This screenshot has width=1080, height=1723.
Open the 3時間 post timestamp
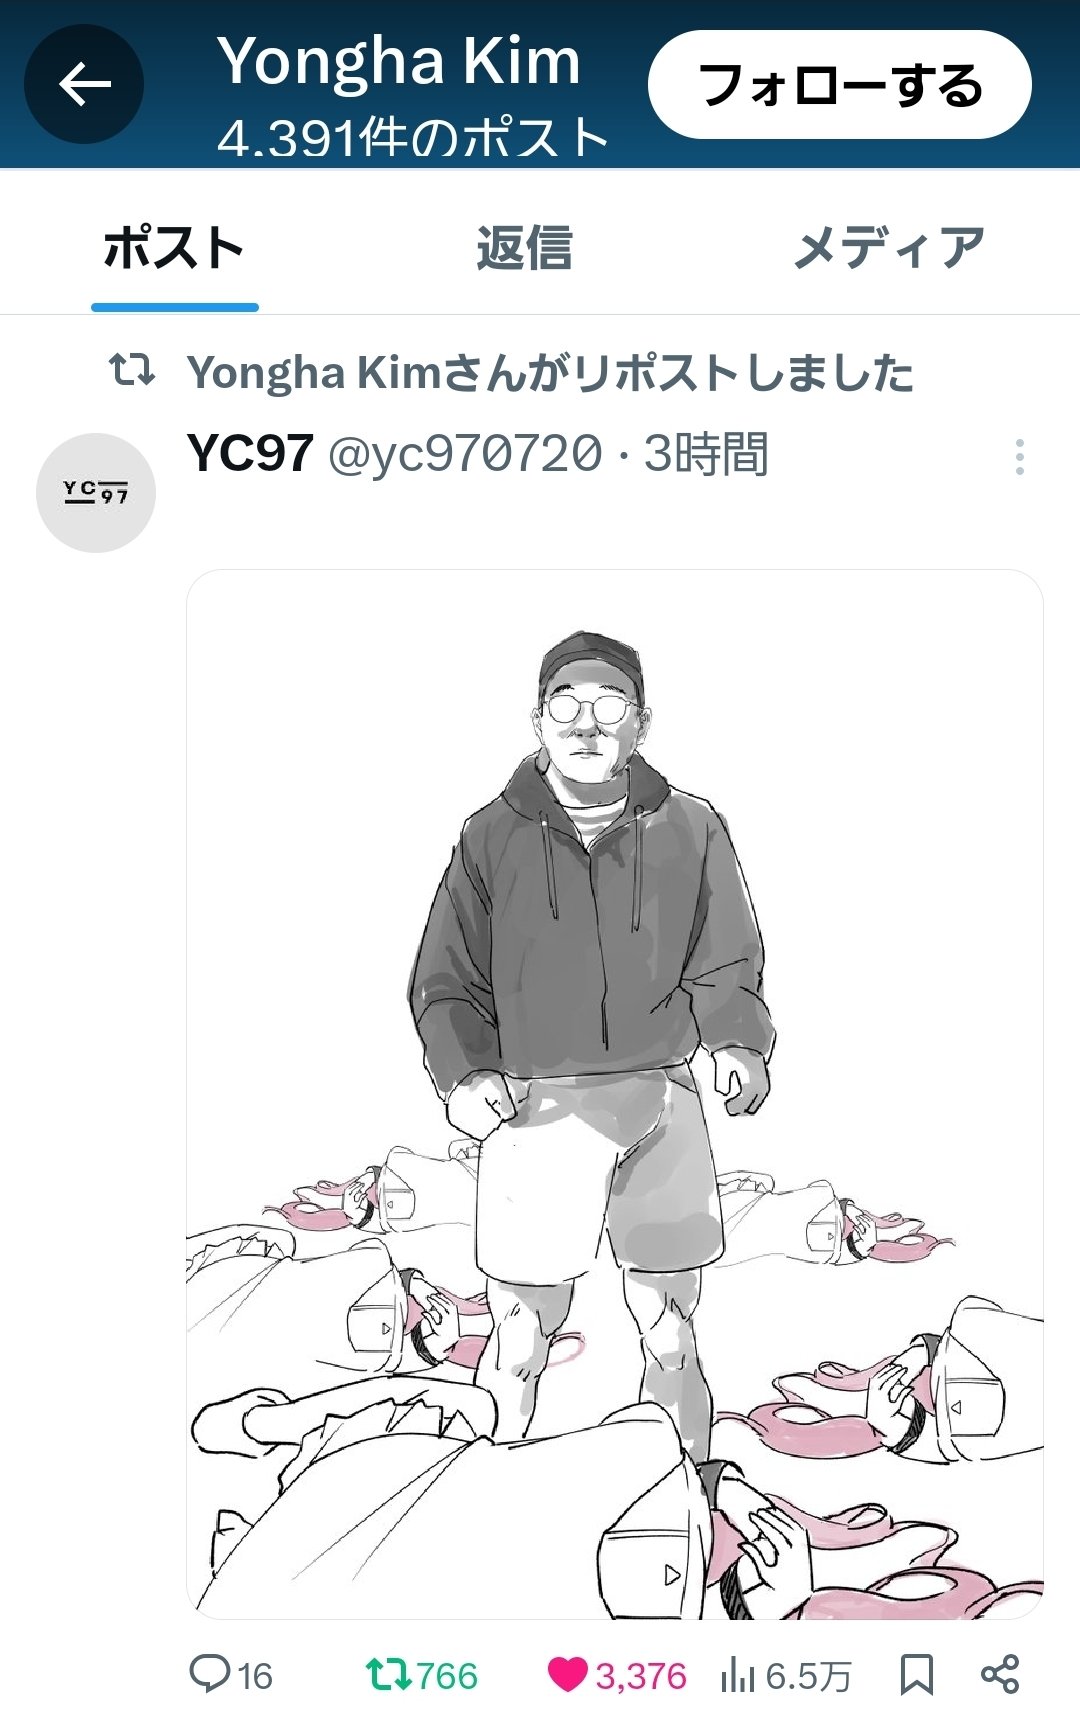pyautogui.click(x=706, y=455)
